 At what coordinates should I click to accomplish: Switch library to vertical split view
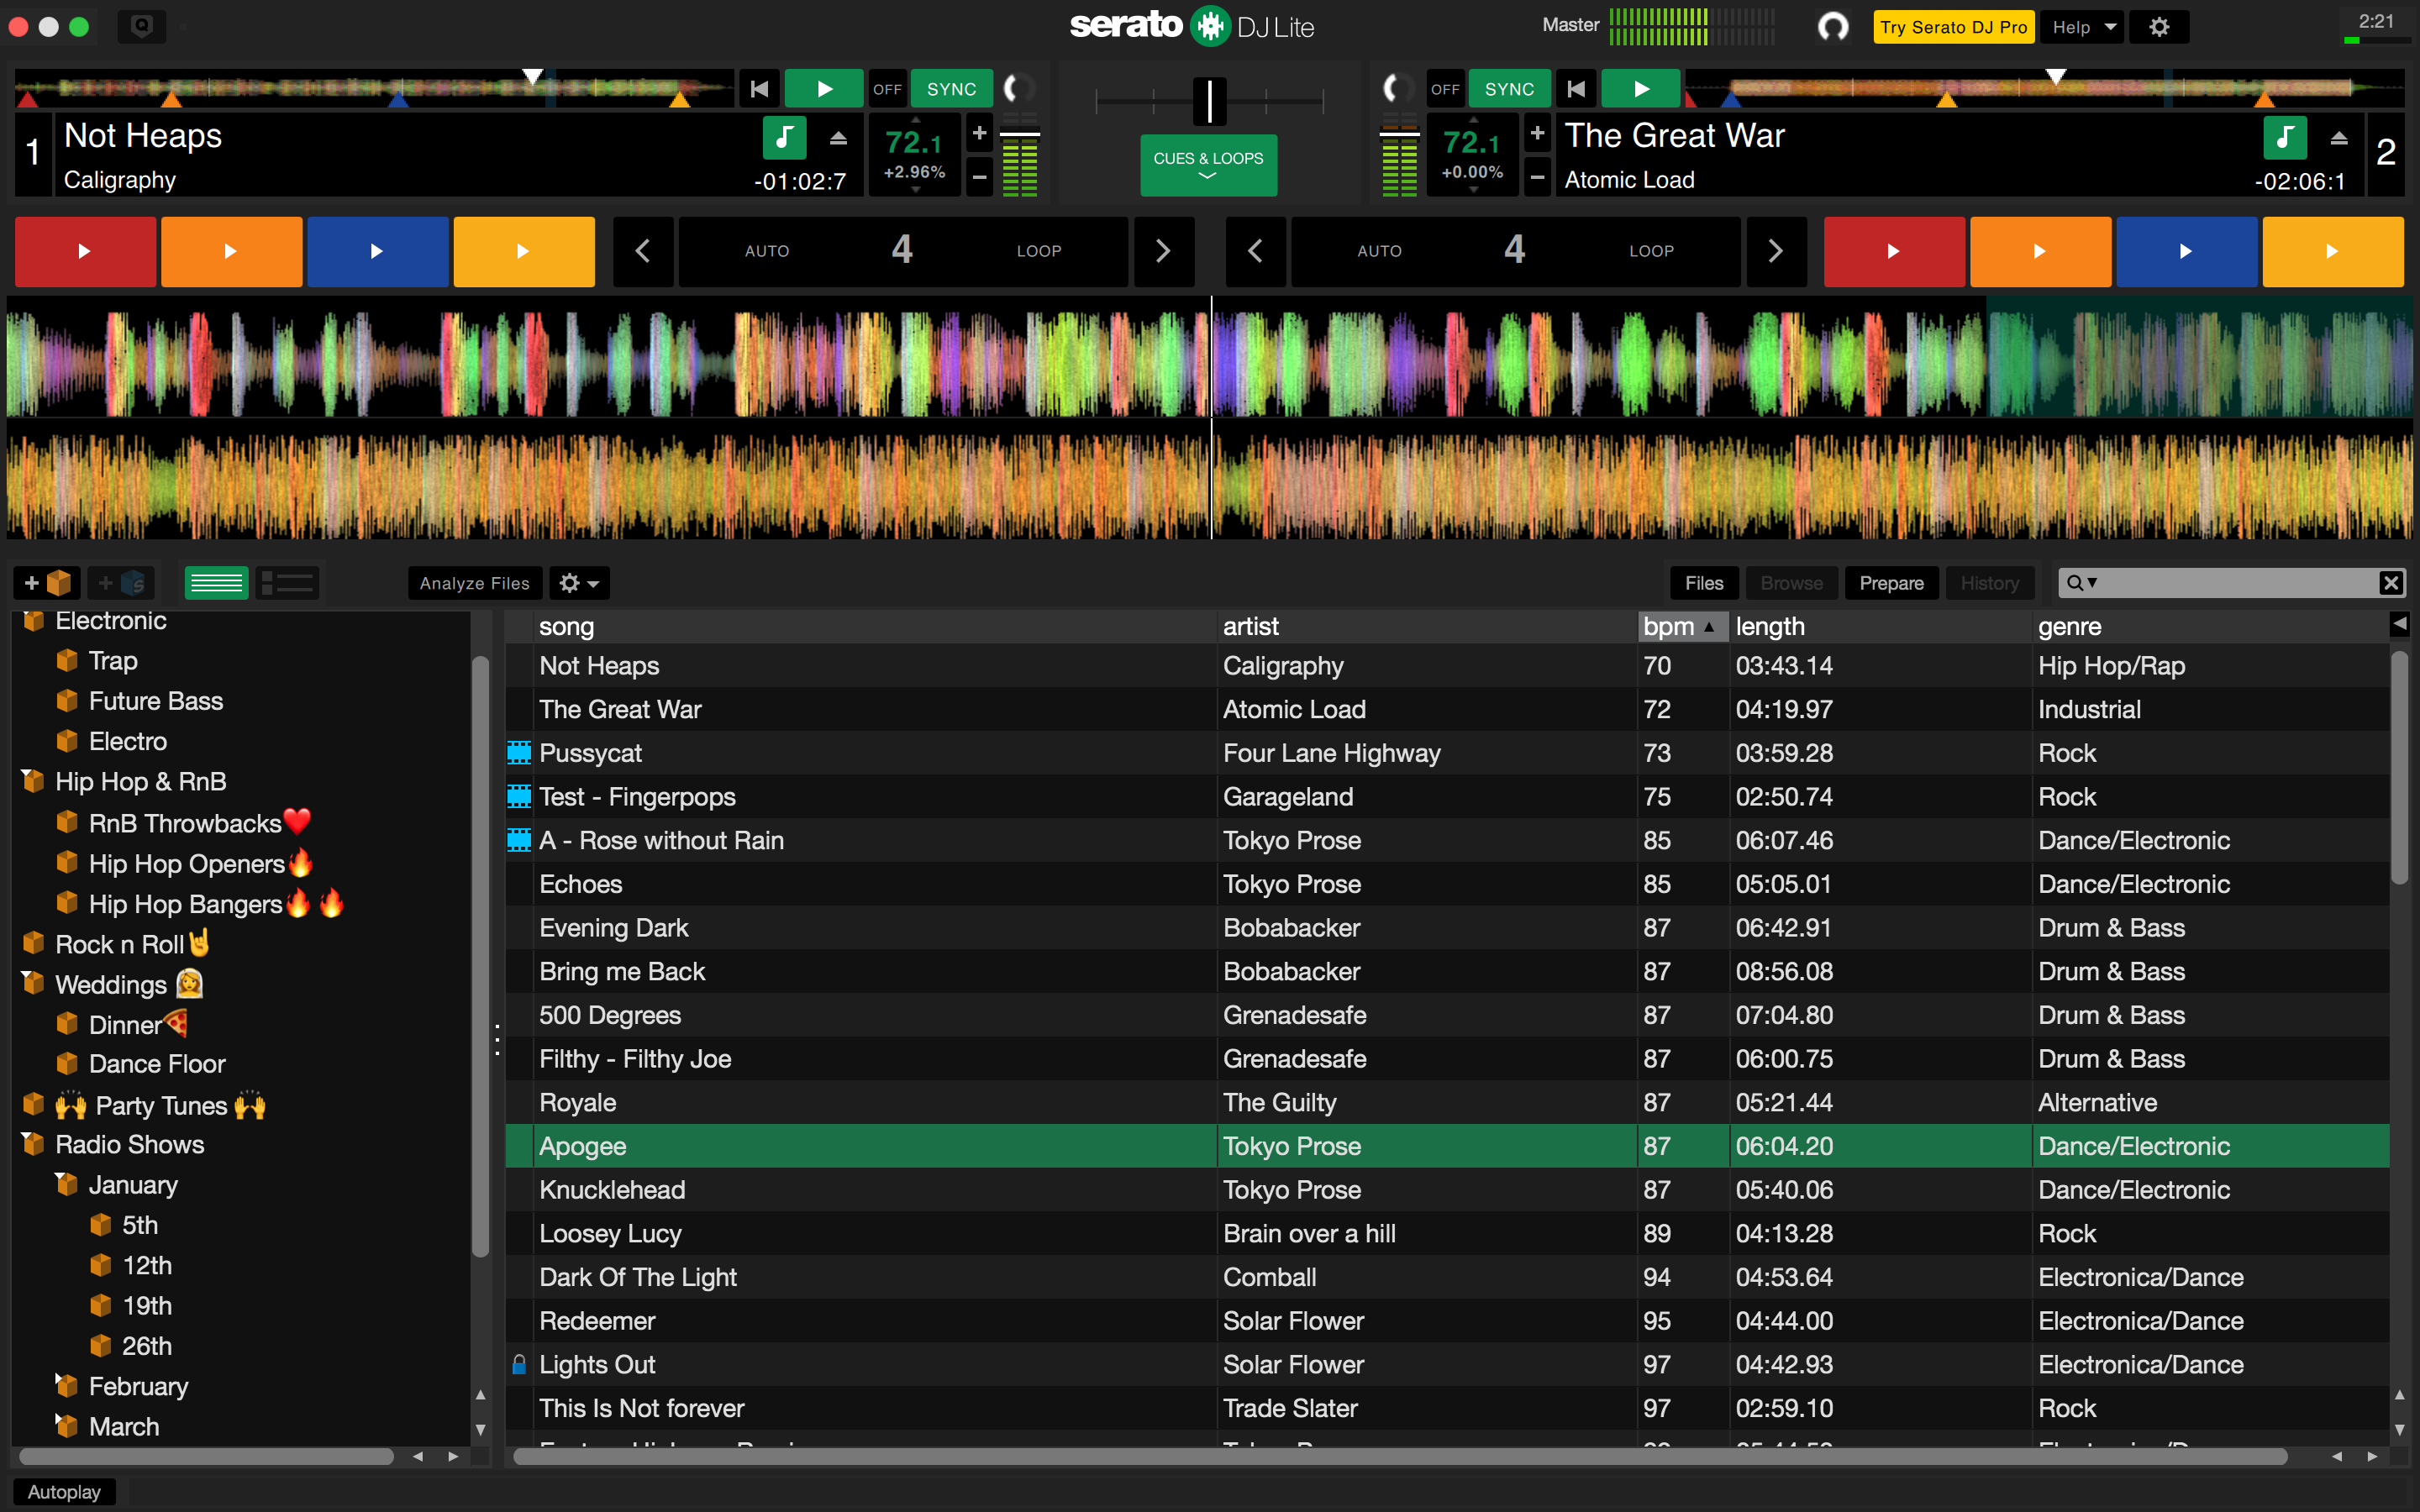(287, 582)
